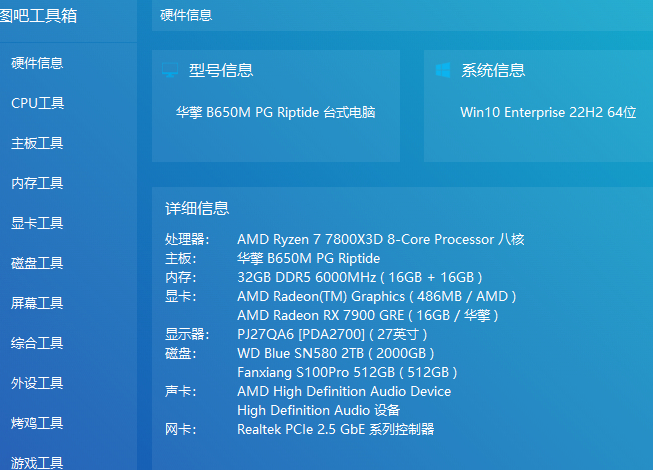This screenshot has height=470, width=653.
Task: Select the AMD Ryzen 7 7800X3D processor line
Action: tap(381, 239)
